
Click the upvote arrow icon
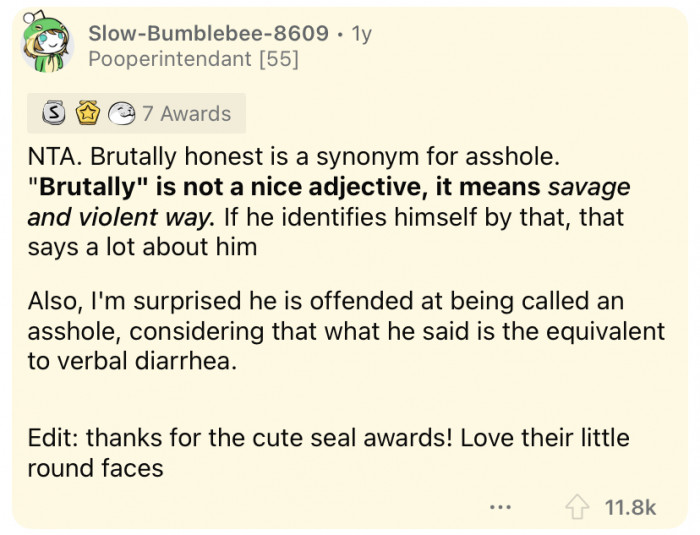coord(579,507)
